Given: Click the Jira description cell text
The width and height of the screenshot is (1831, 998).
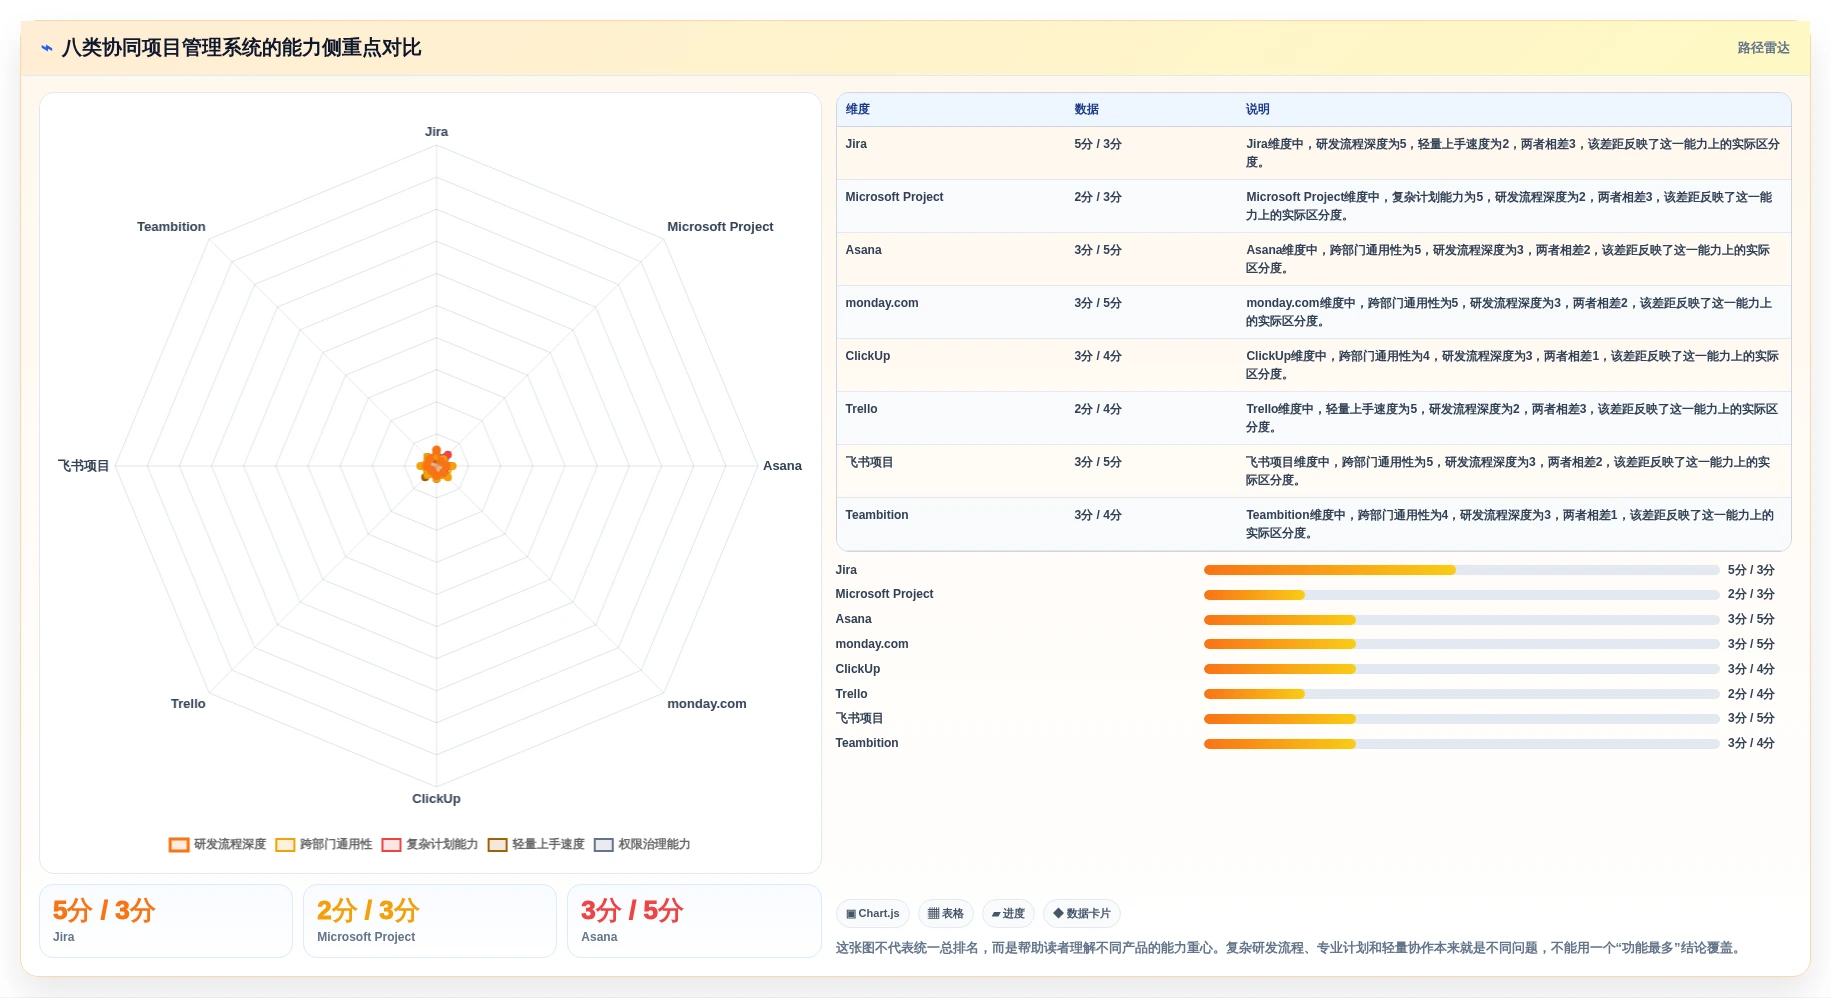Looking at the screenshot, I should (1512, 153).
